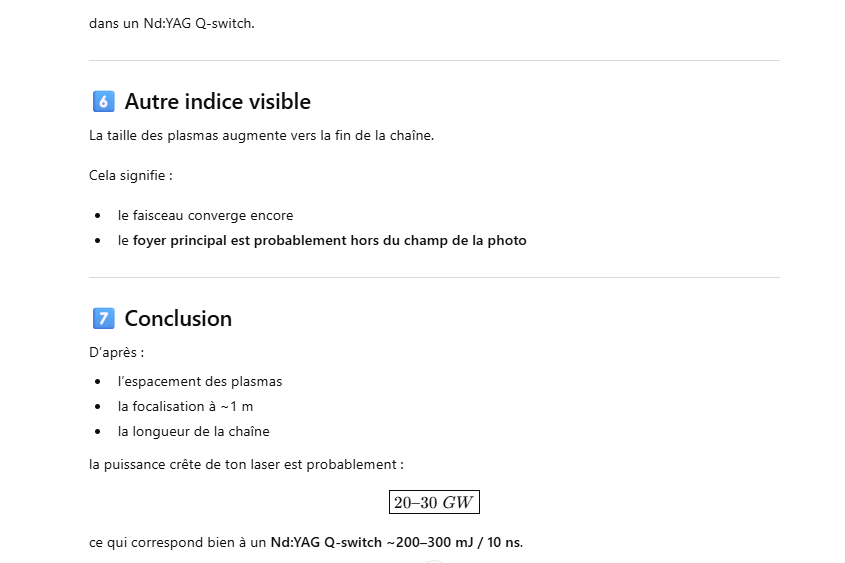Click the scroll-to-bottom button peeking at page bottom
Image resolution: width=845 pixels, height=563 pixels.
coord(433,560)
